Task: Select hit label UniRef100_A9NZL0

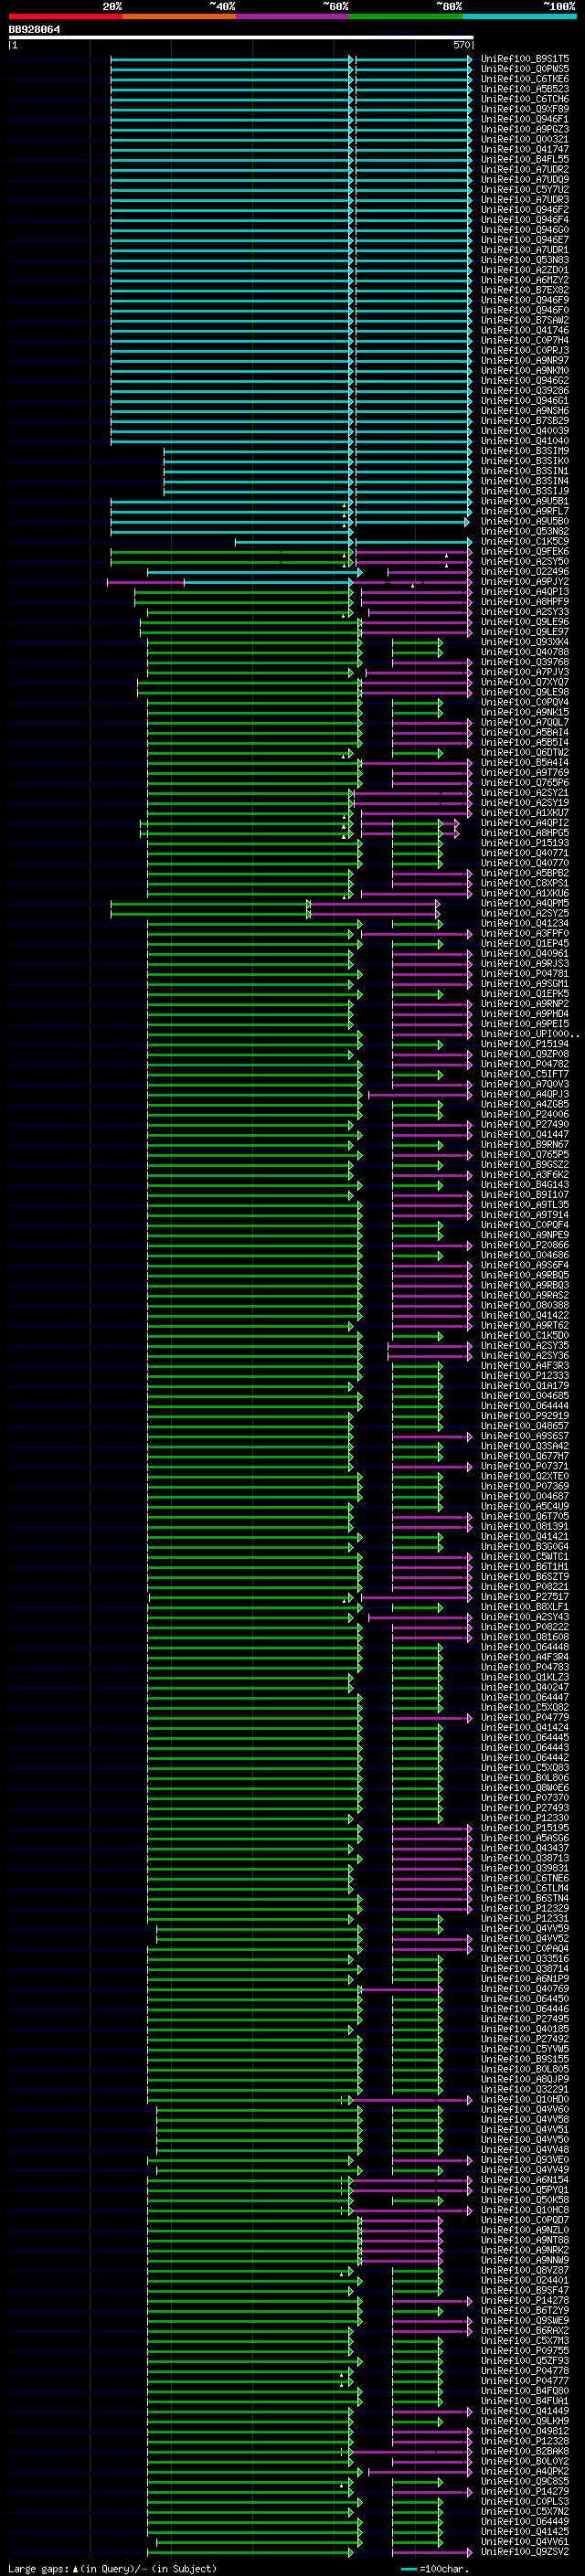Action: click(x=525, y=2229)
